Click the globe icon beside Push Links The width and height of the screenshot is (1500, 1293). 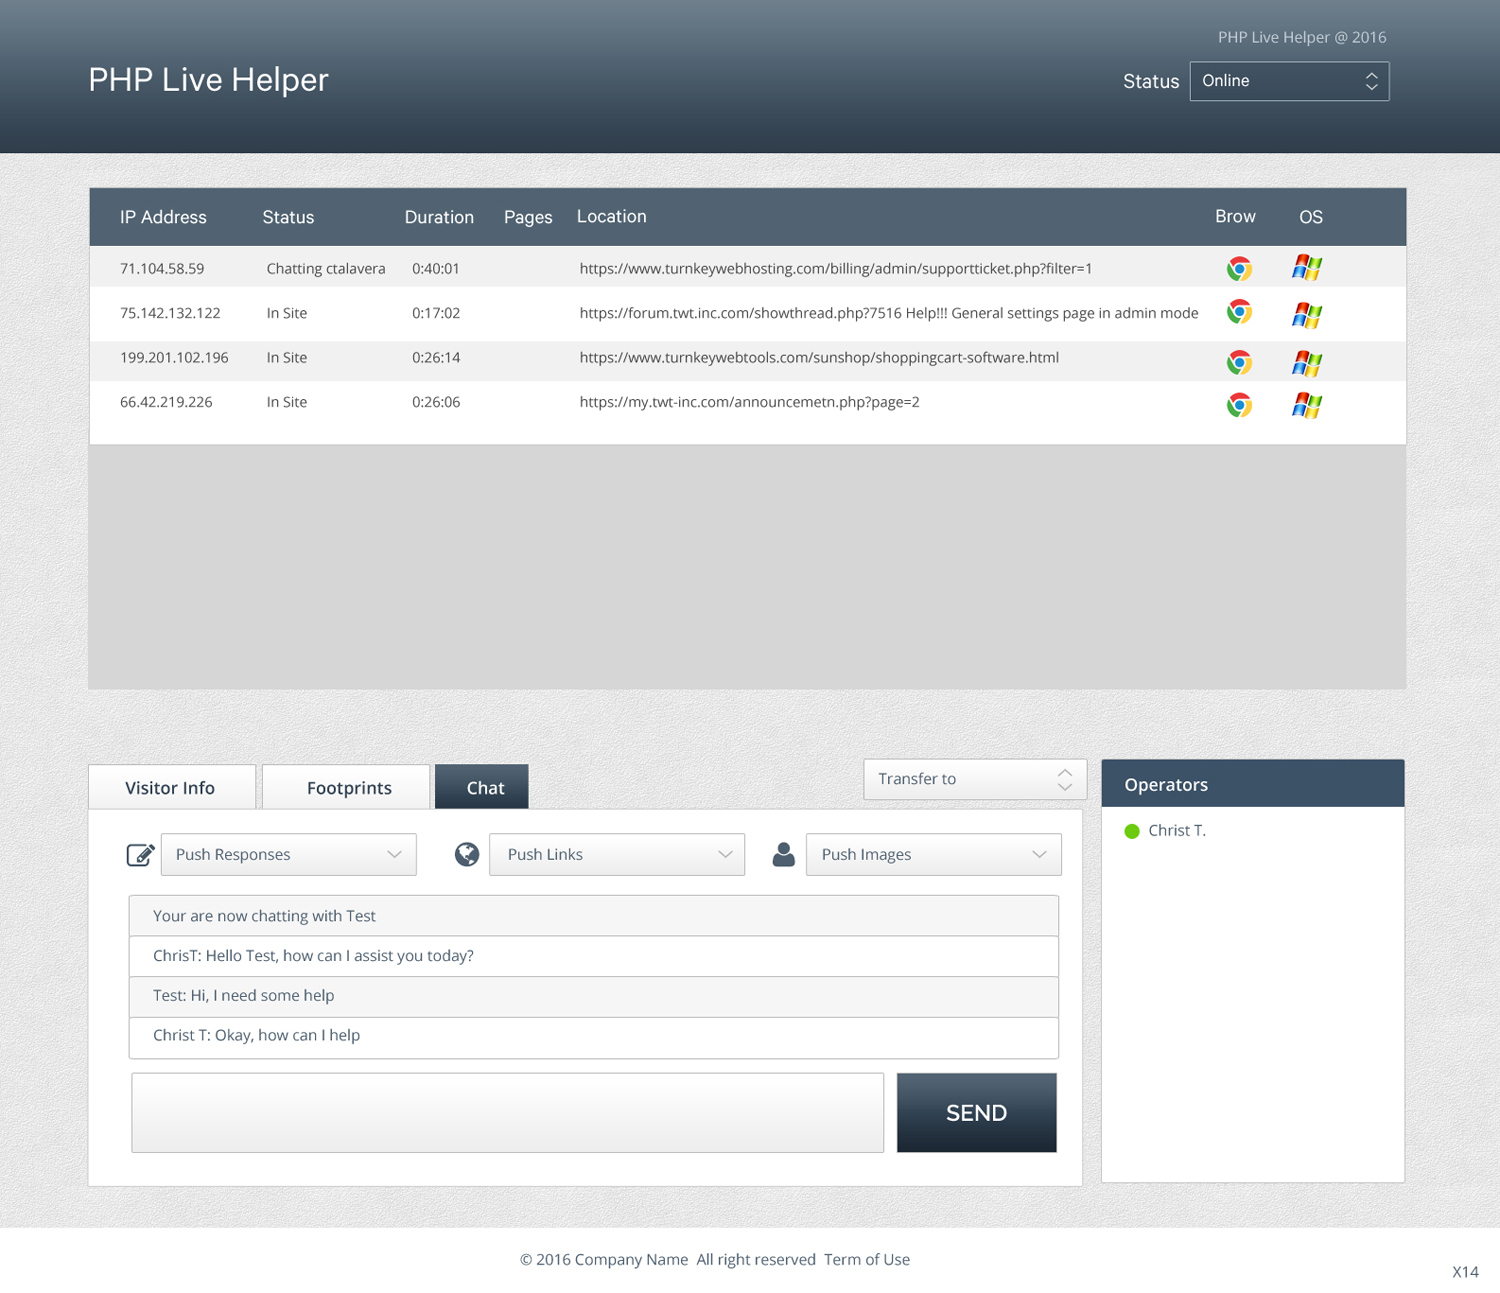point(467,854)
